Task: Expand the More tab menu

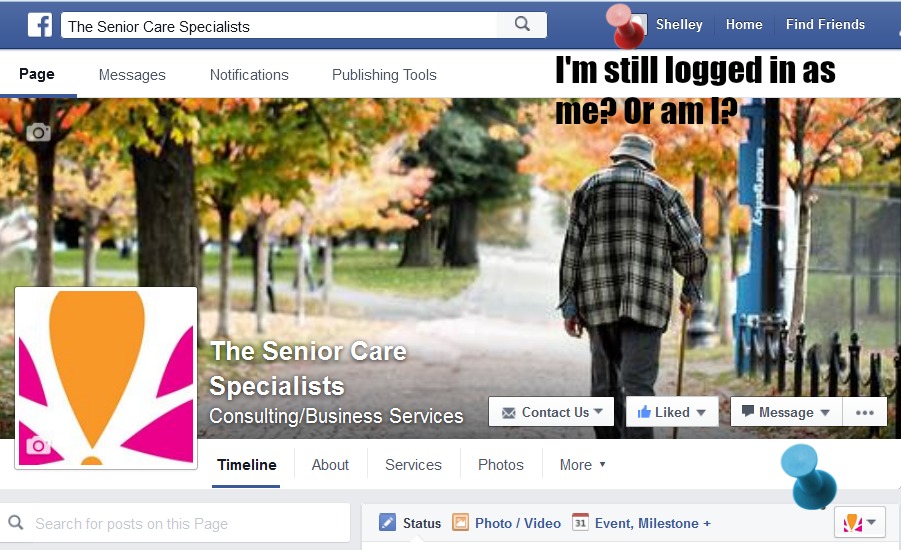Action: pyautogui.click(x=583, y=464)
